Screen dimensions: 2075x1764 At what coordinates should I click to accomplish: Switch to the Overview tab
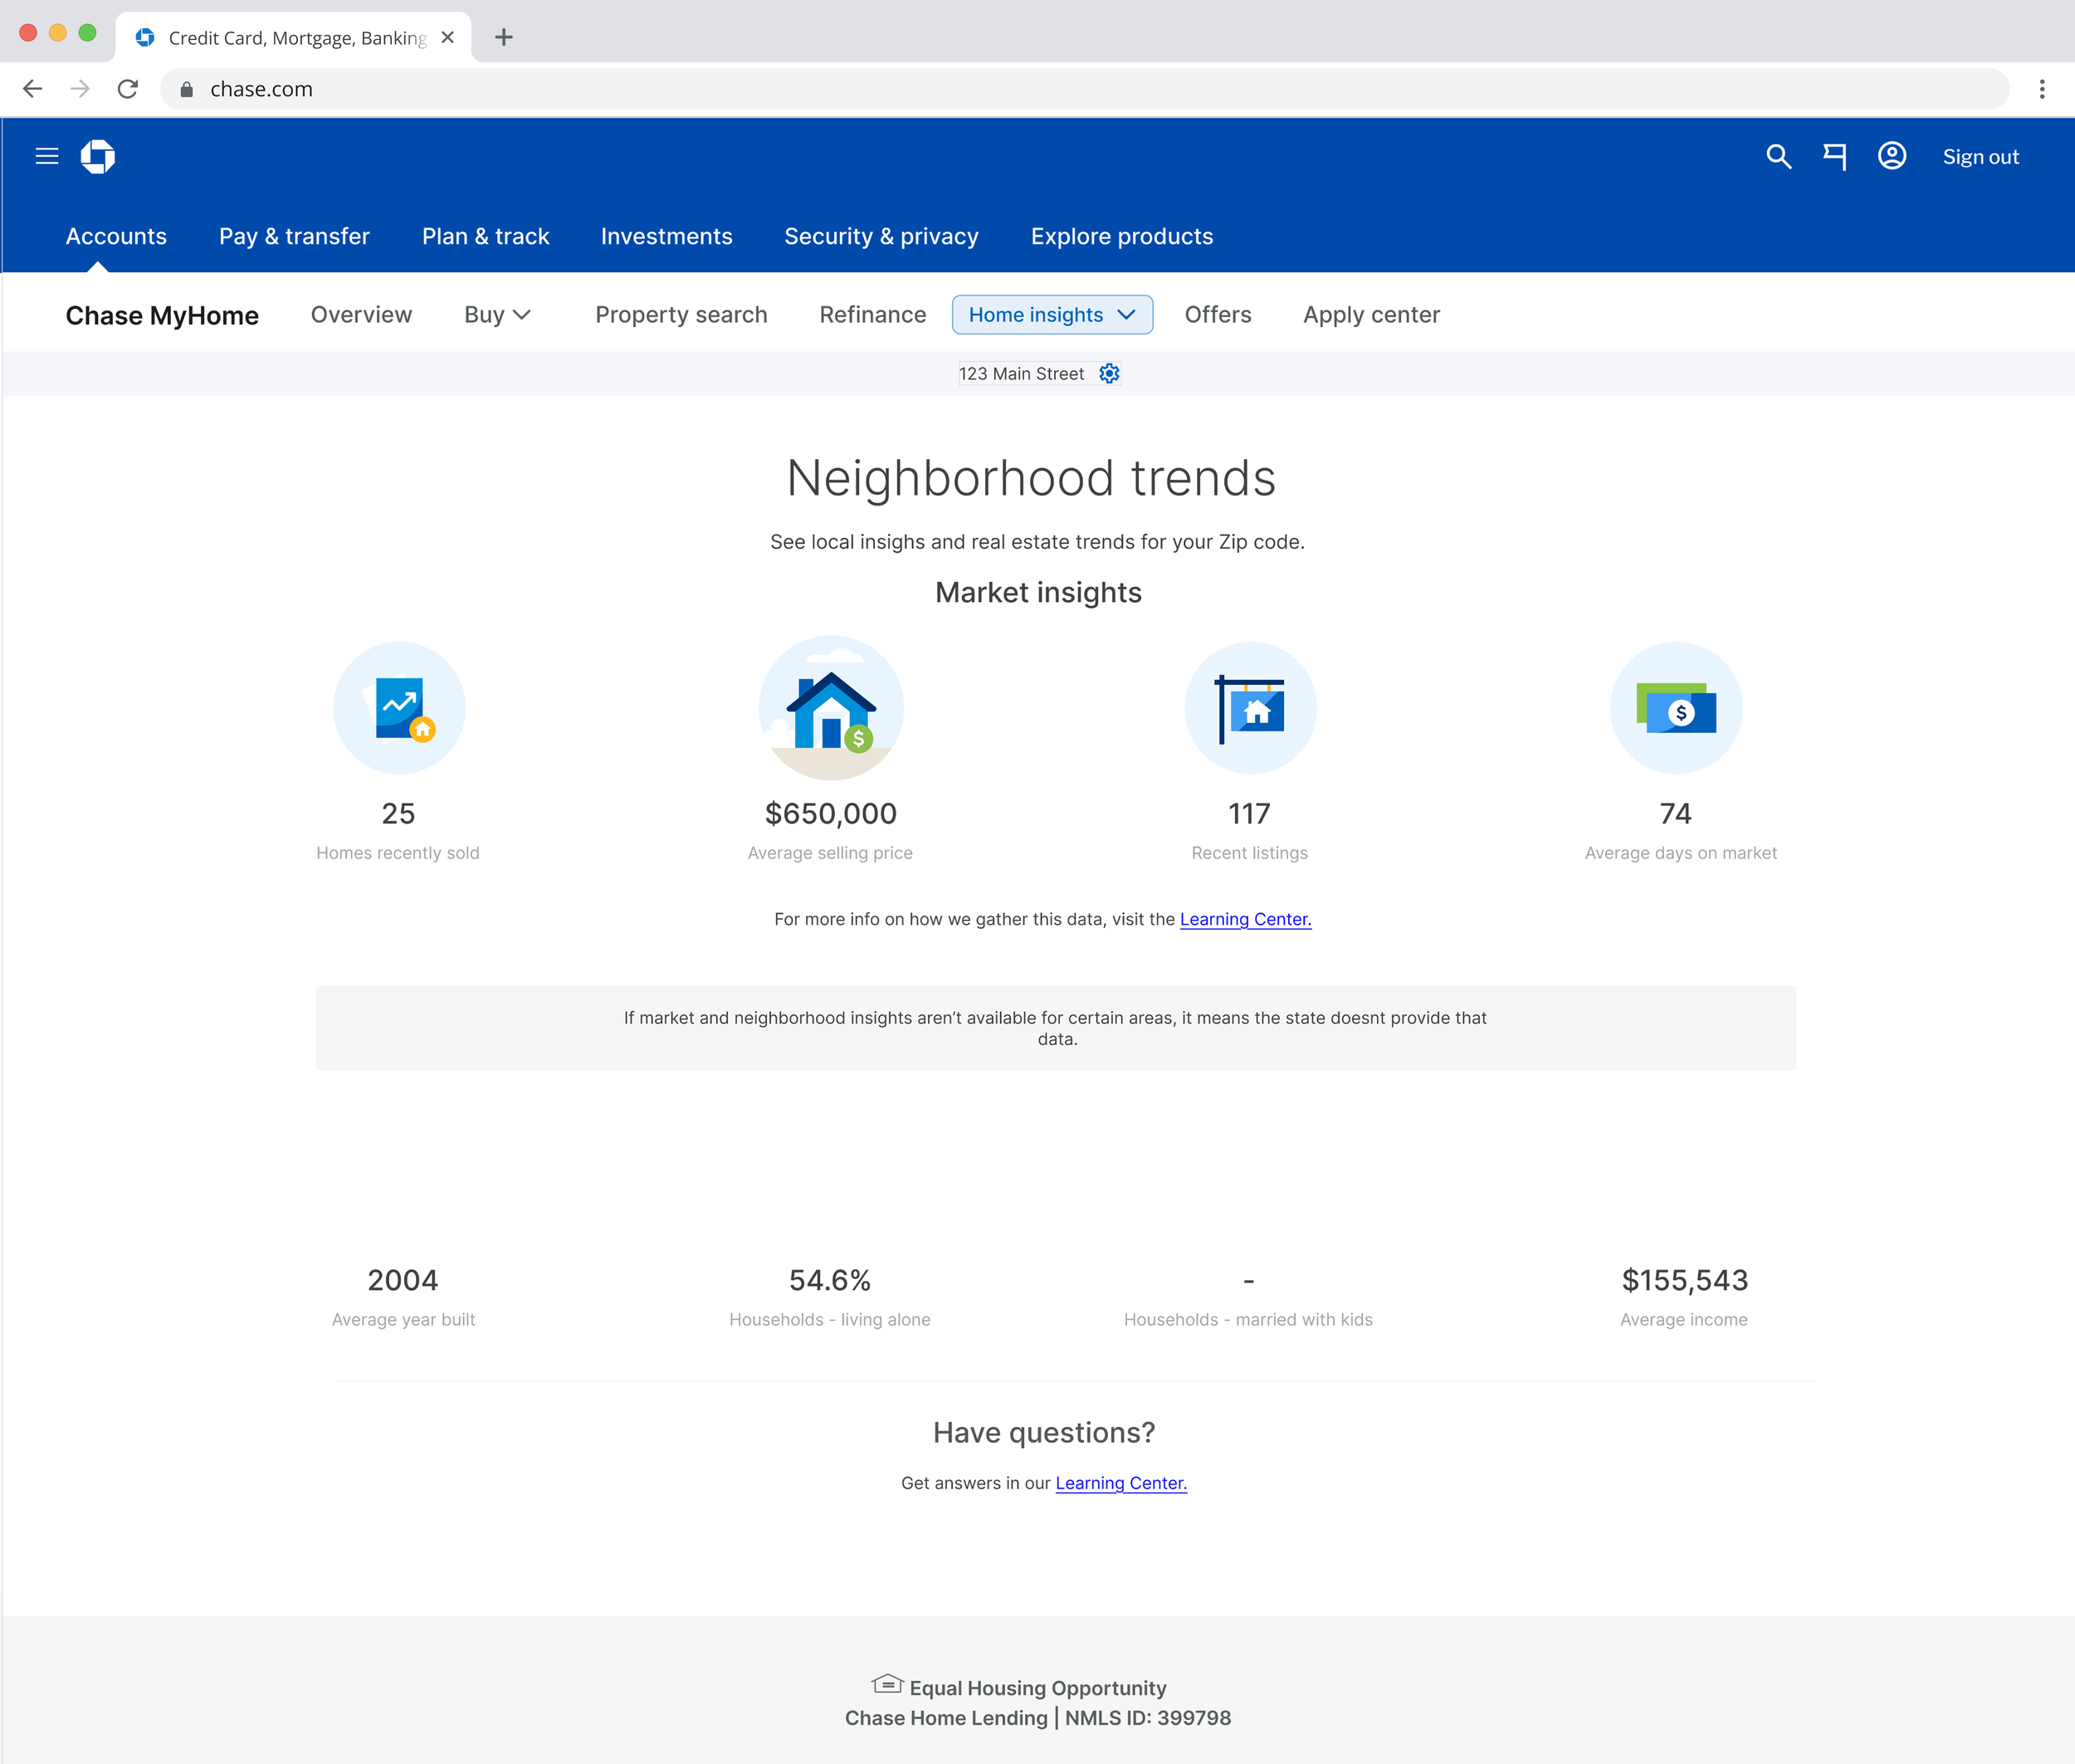point(361,315)
